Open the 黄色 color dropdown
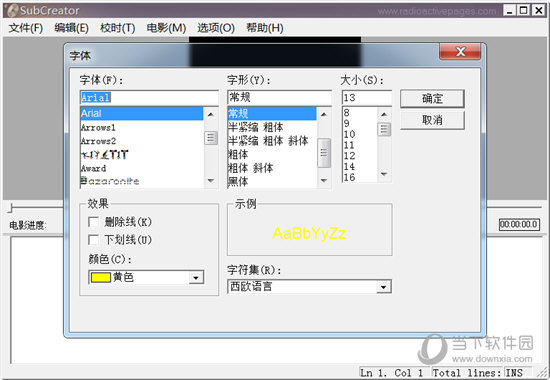550x380 pixels. point(196,278)
